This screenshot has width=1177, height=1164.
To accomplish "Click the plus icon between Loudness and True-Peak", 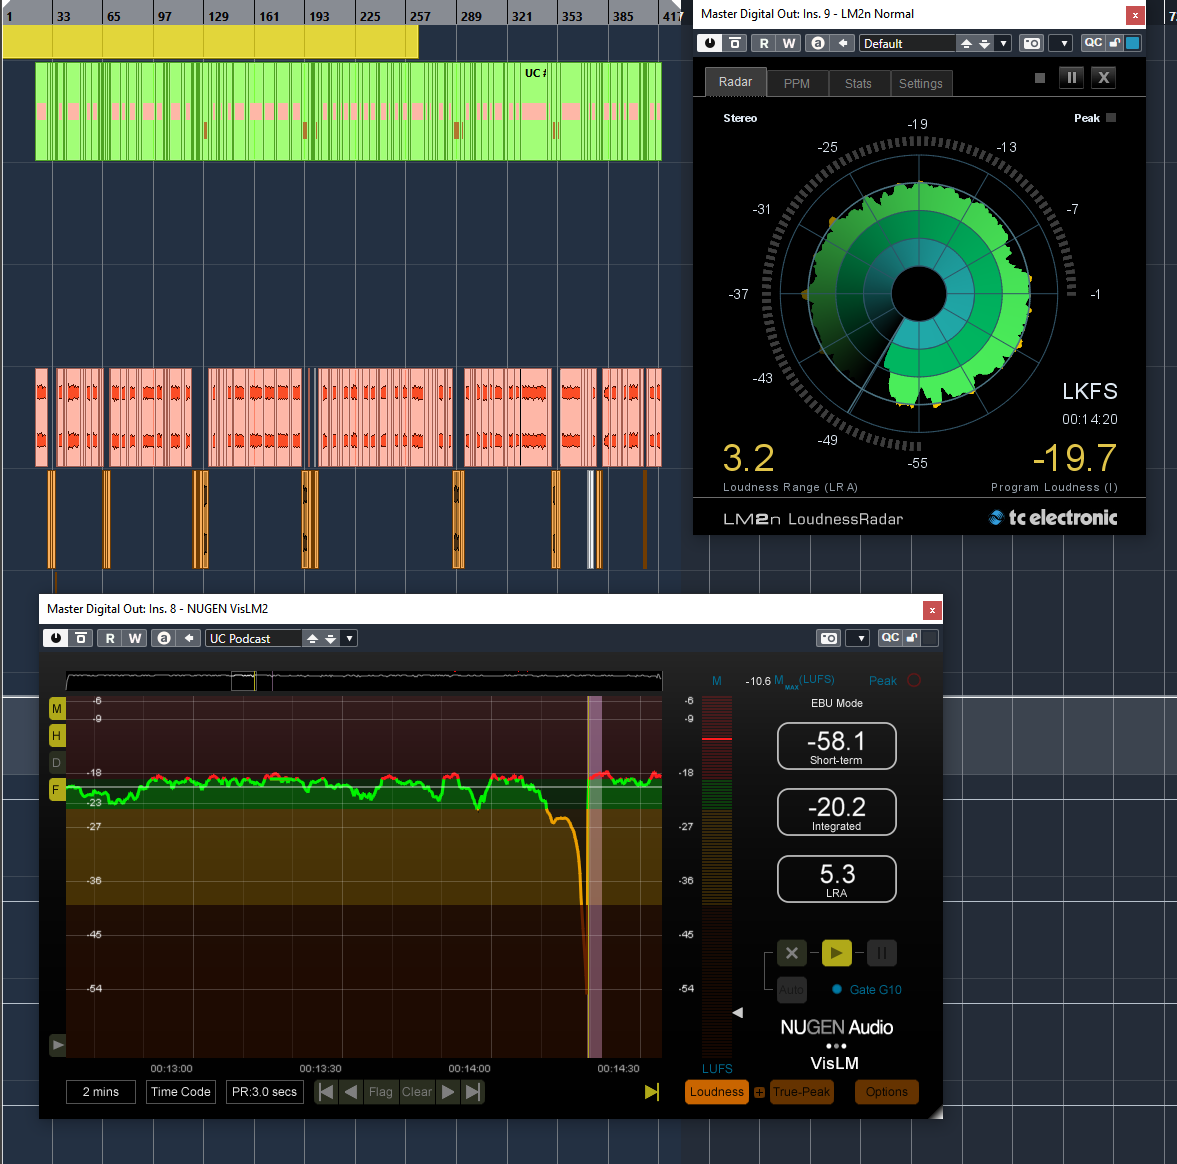I will pyautogui.click(x=759, y=1093).
